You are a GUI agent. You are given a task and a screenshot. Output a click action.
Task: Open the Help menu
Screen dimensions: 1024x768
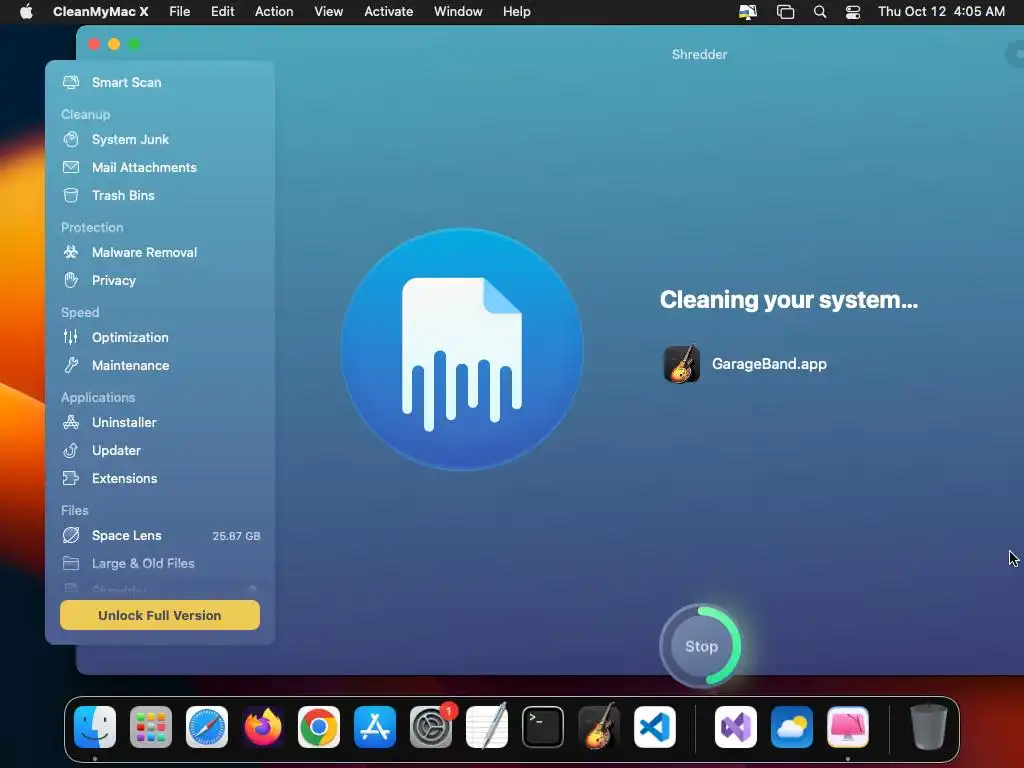pos(517,12)
